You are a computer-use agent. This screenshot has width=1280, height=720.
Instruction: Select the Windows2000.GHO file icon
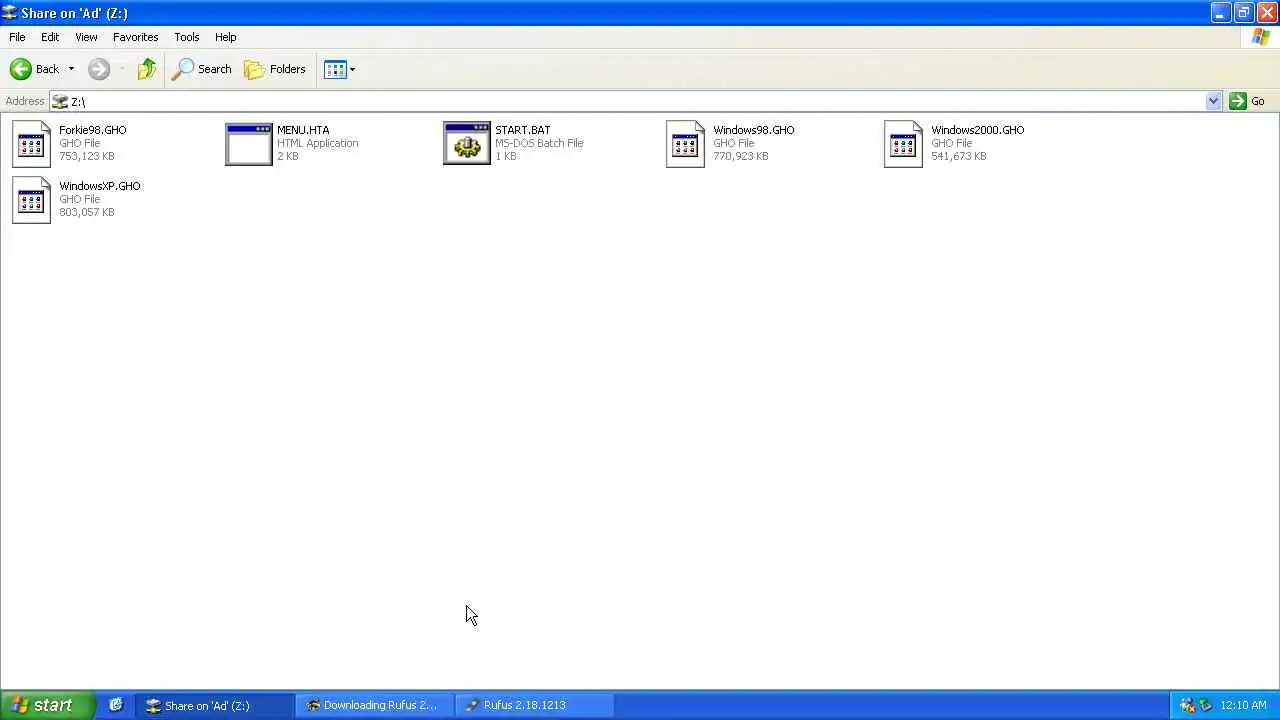[x=903, y=143]
